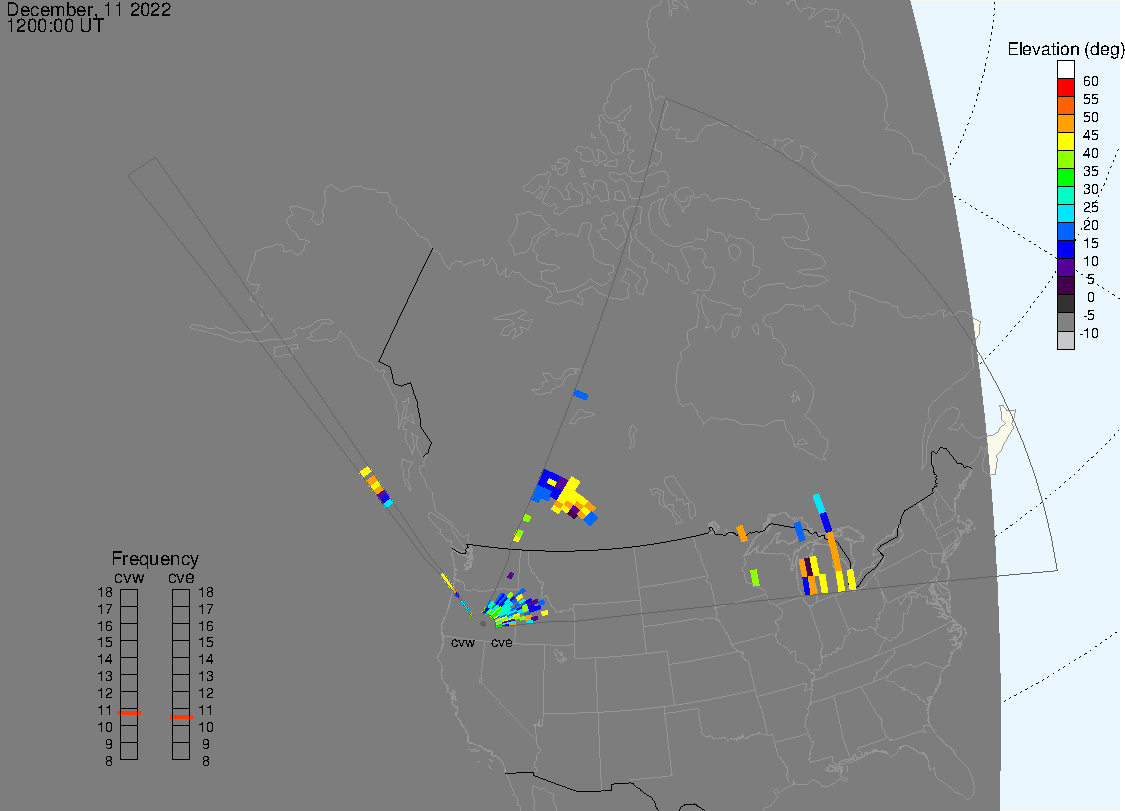Select the blue swatch between 15 and 20
This screenshot has width=1125, height=811.
click(x=1065, y=232)
